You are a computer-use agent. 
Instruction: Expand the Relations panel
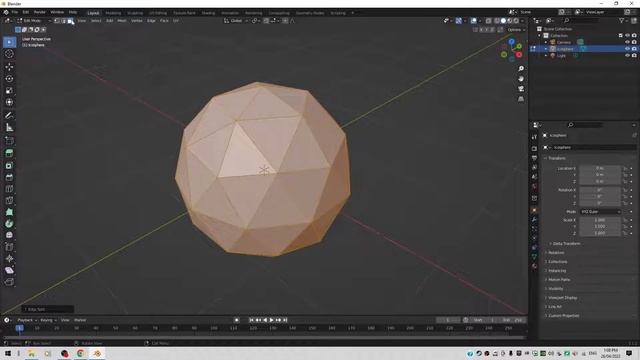555,253
